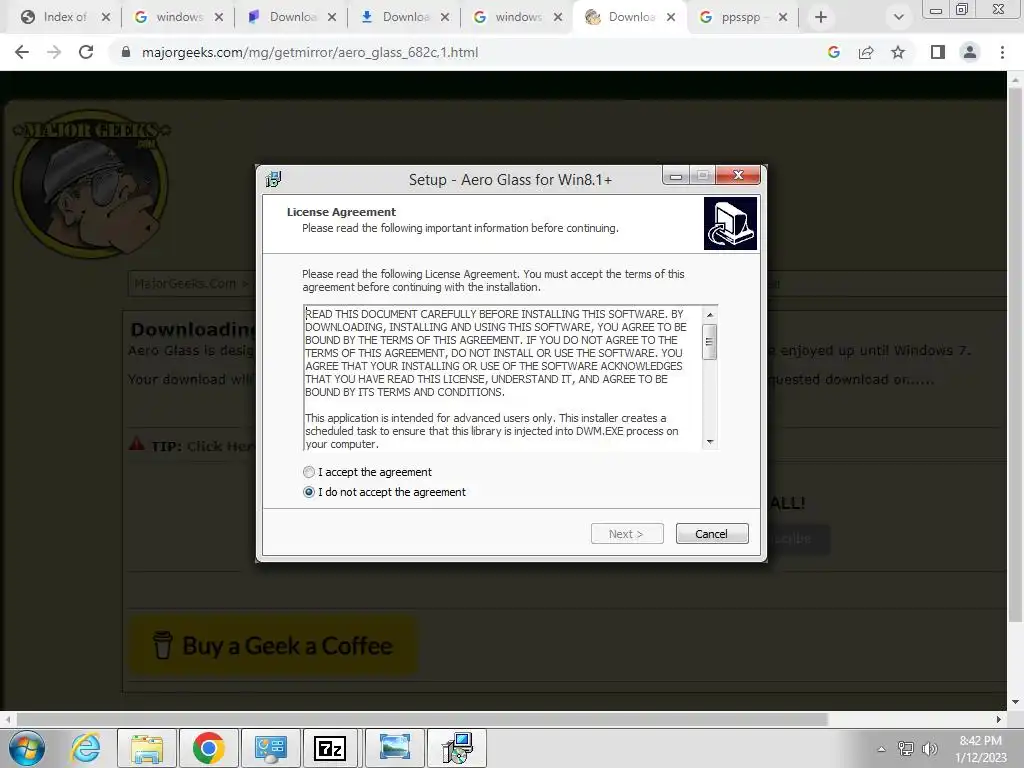The image size is (1024, 768).
Task: Click the setup installer taskbar icon
Action: click(x=456, y=748)
